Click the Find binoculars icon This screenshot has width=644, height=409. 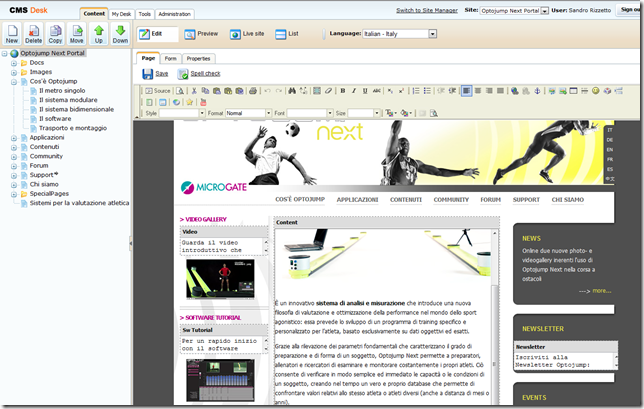292,91
